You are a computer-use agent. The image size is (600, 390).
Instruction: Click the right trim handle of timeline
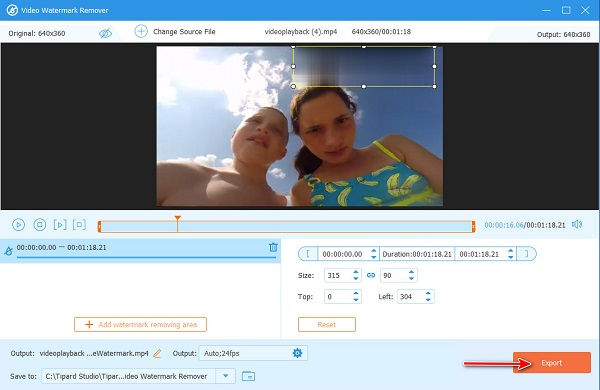click(473, 227)
